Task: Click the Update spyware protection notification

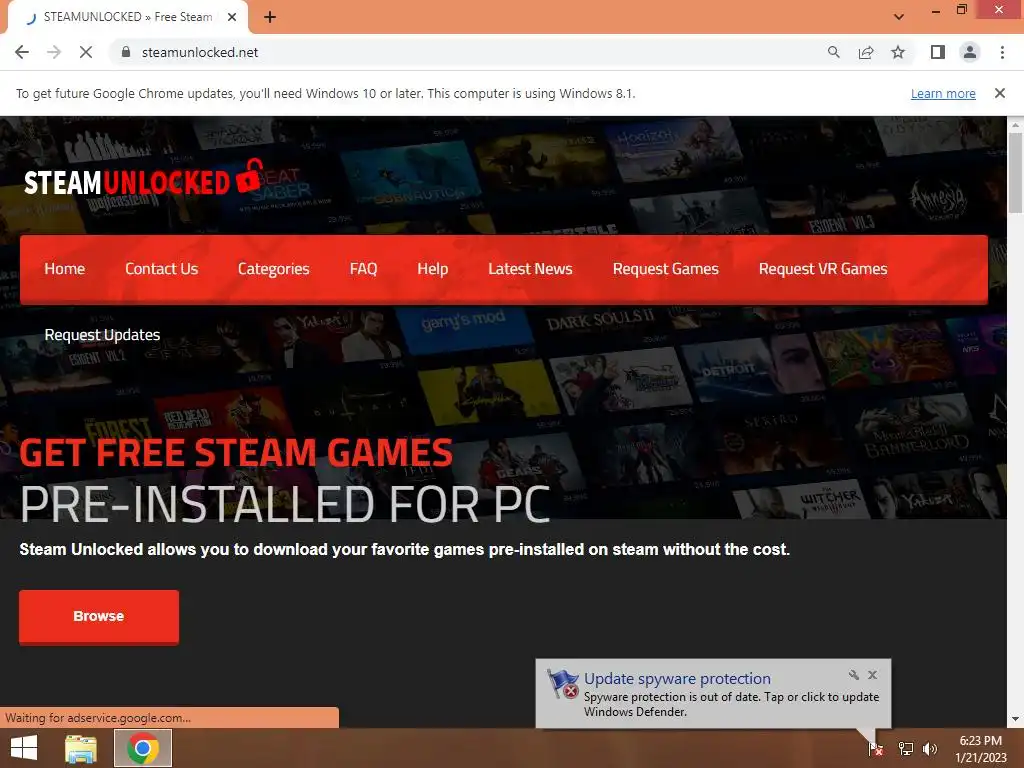Action: tap(713, 694)
